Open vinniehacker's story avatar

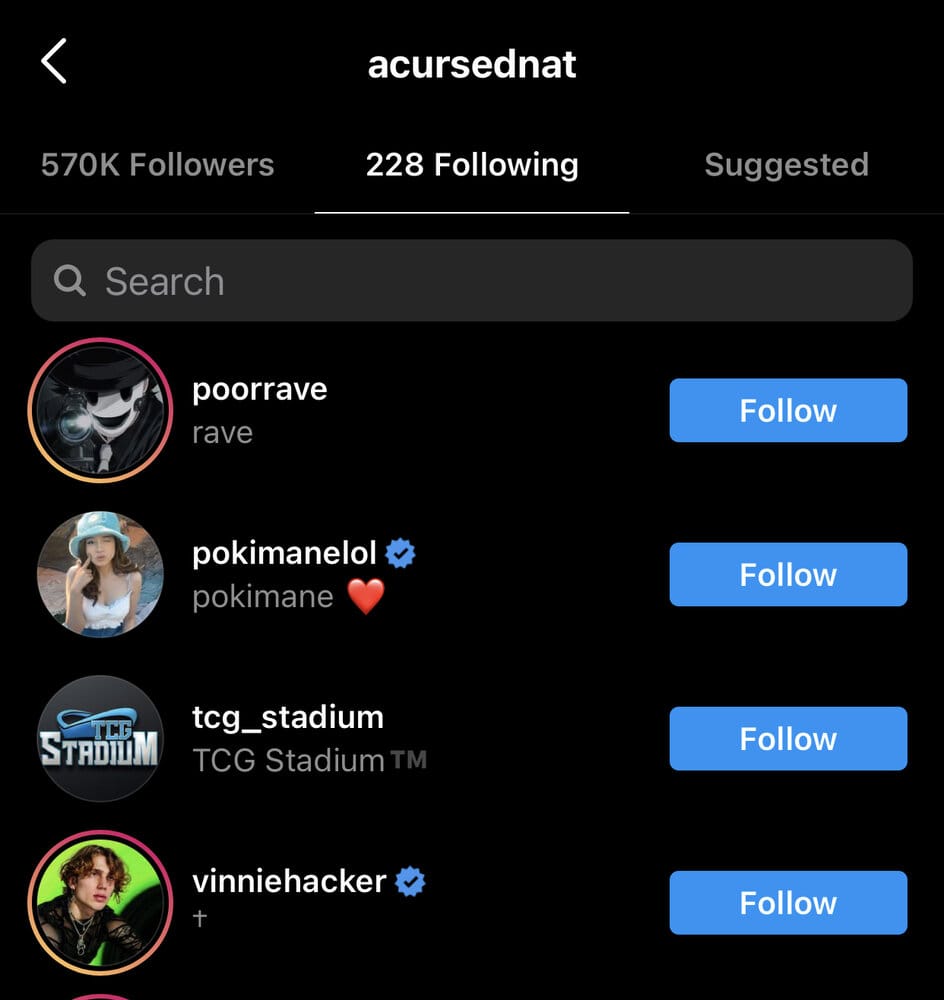point(100,902)
